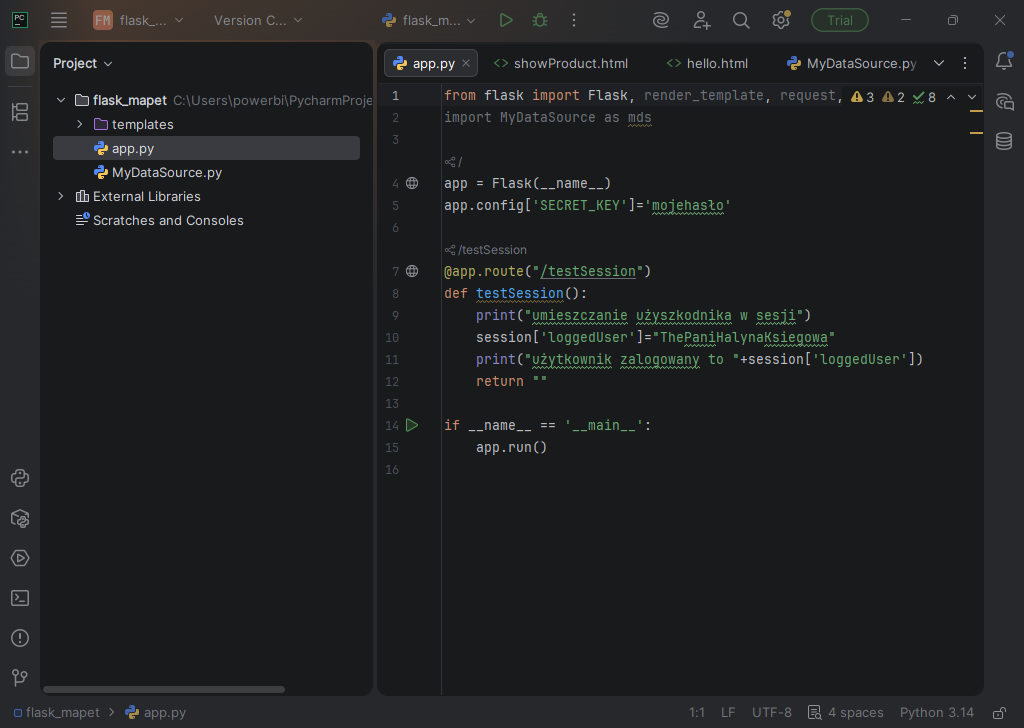Open the flask project selector dropdown

coord(138,20)
